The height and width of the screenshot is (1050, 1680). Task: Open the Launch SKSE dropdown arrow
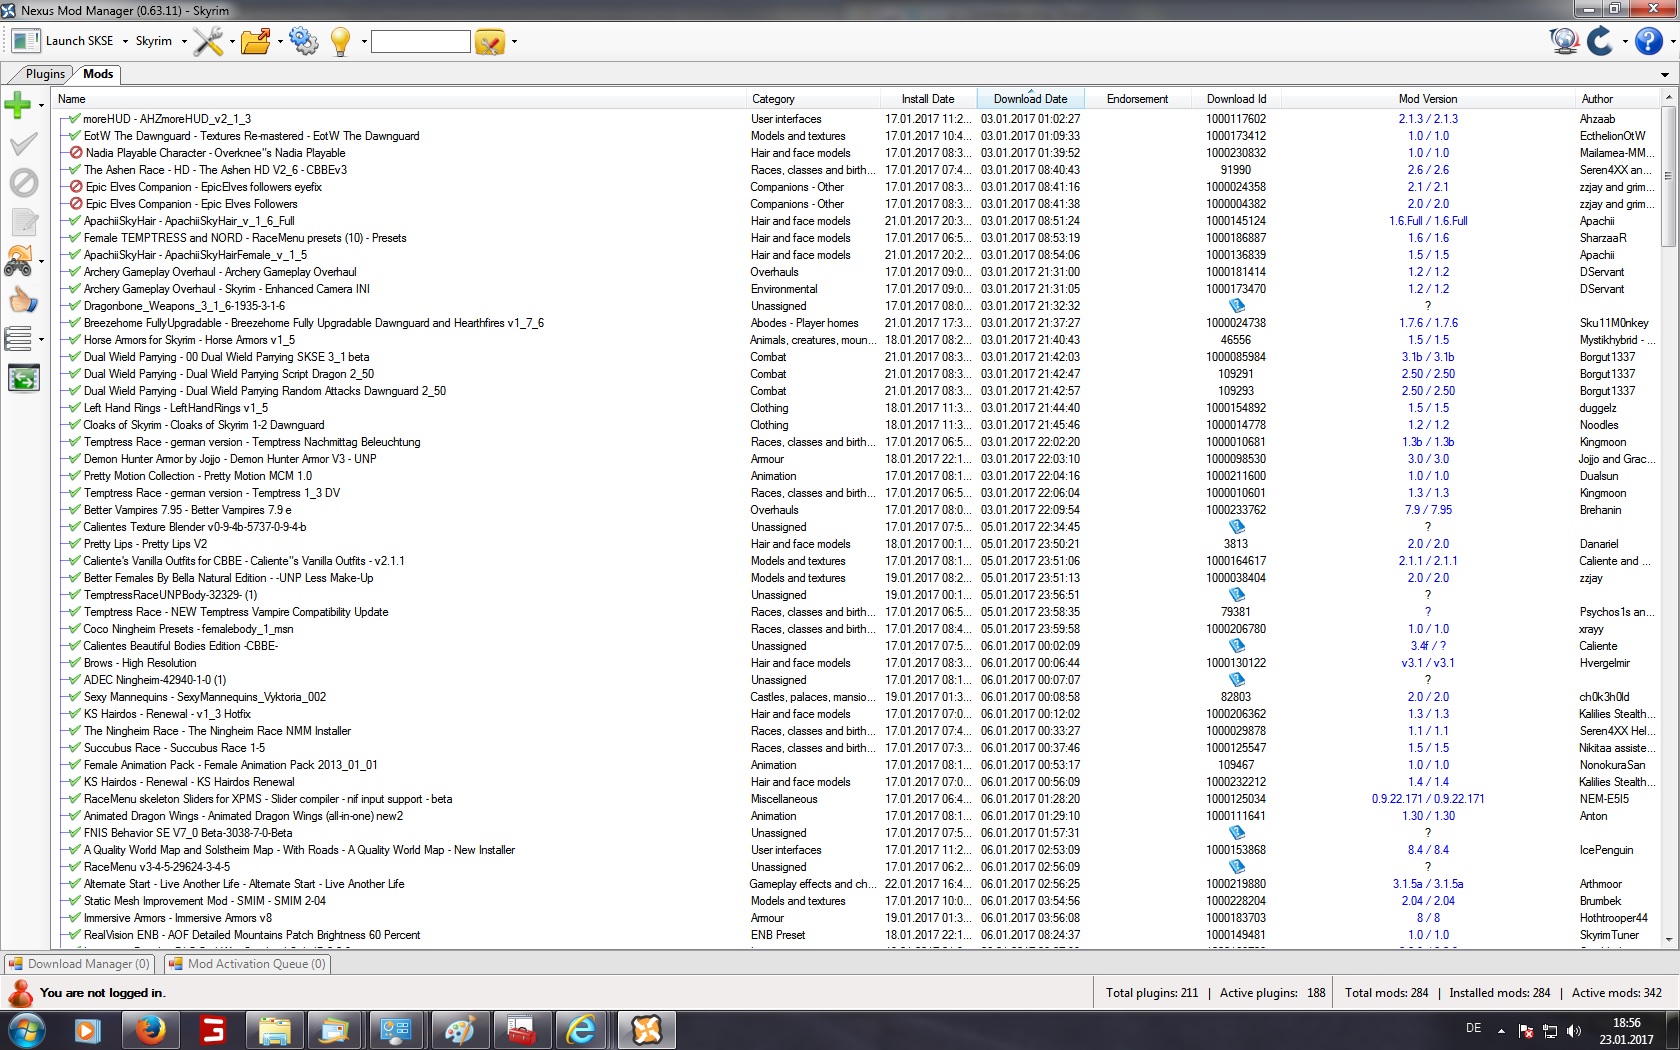(125, 42)
